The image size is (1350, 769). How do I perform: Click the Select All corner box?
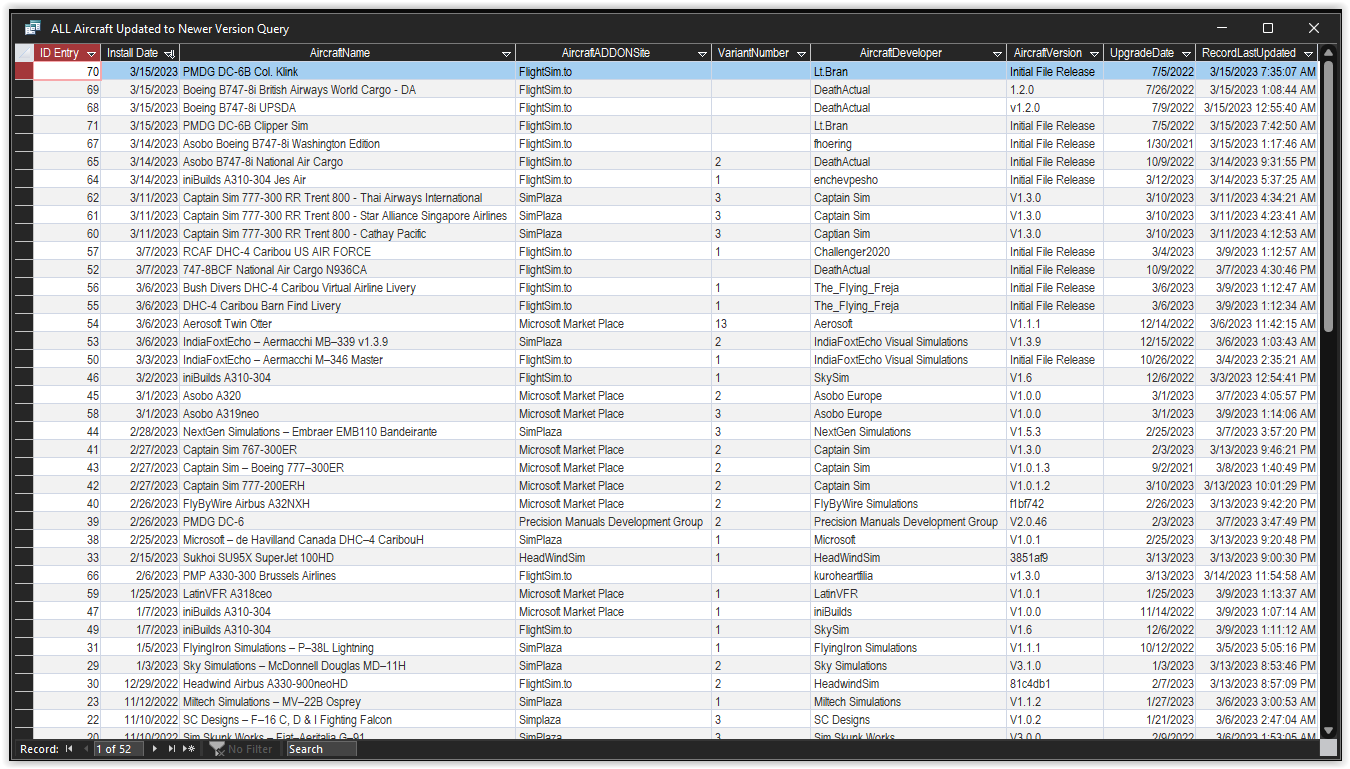pos(24,53)
